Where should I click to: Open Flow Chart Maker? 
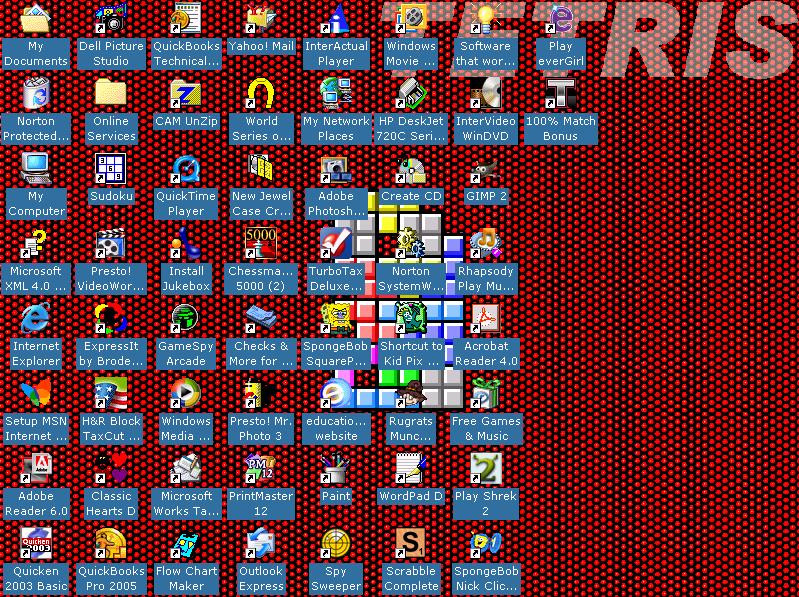tap(186, 543)
